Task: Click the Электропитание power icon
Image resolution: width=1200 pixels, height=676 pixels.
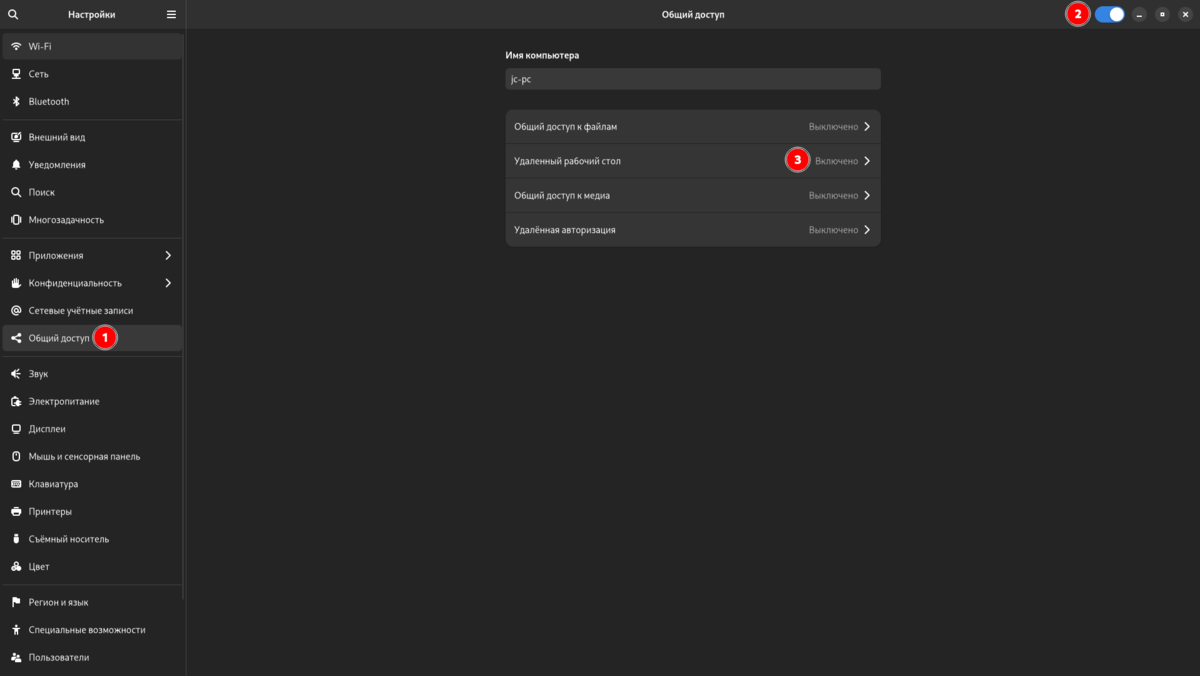Action: (16, 401)
